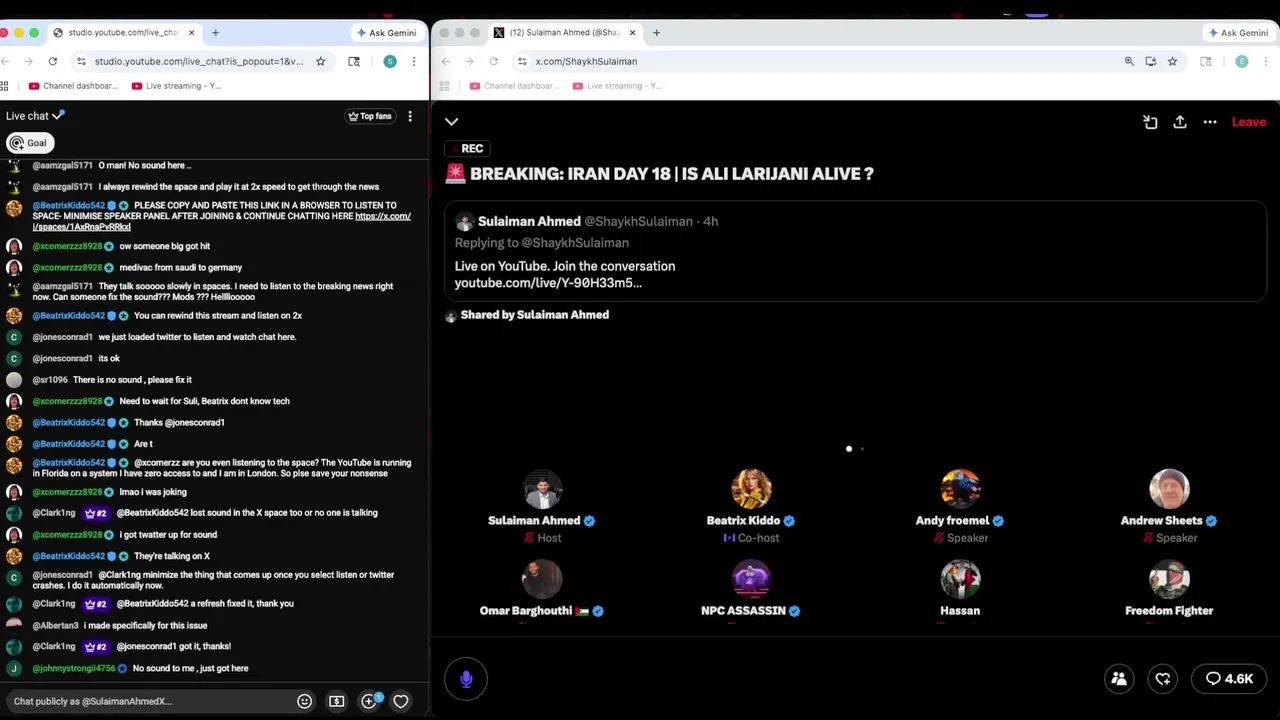
Task: Close the Sulaiman Ahmed X tab
Action: tap(632, 33)
